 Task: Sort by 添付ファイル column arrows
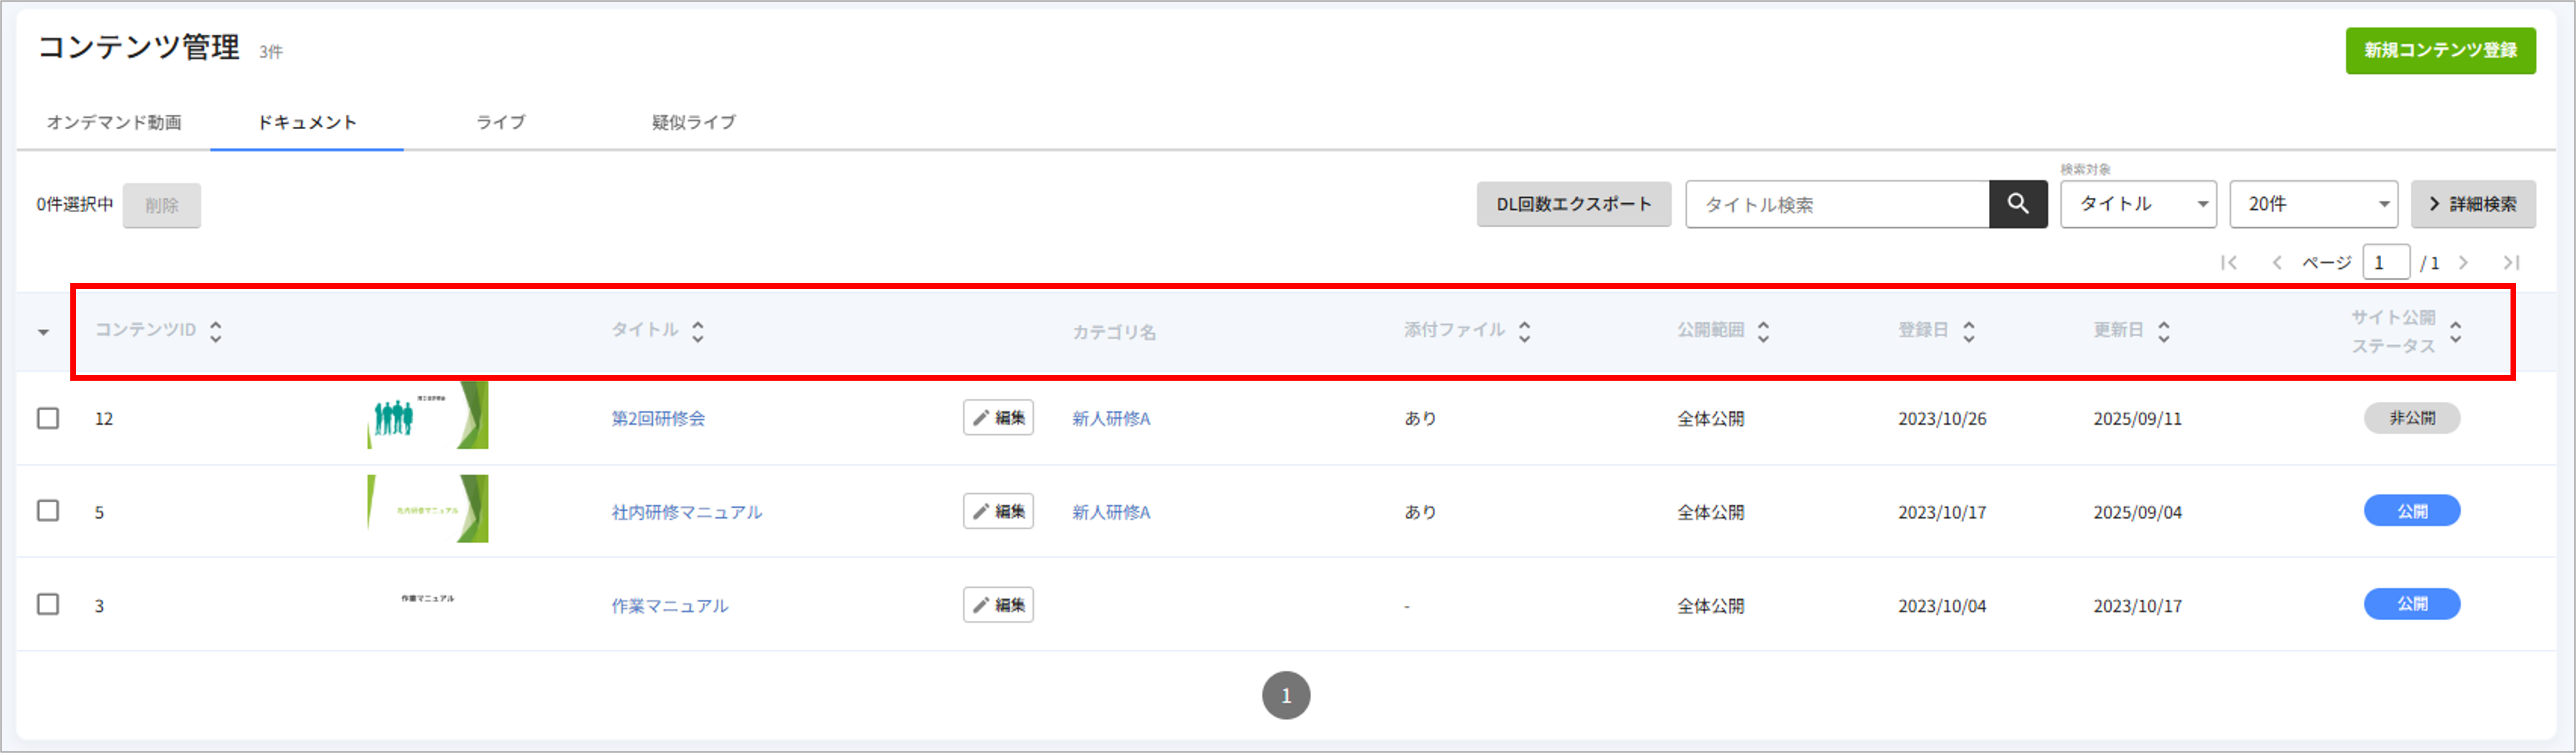click(1524, 331)
